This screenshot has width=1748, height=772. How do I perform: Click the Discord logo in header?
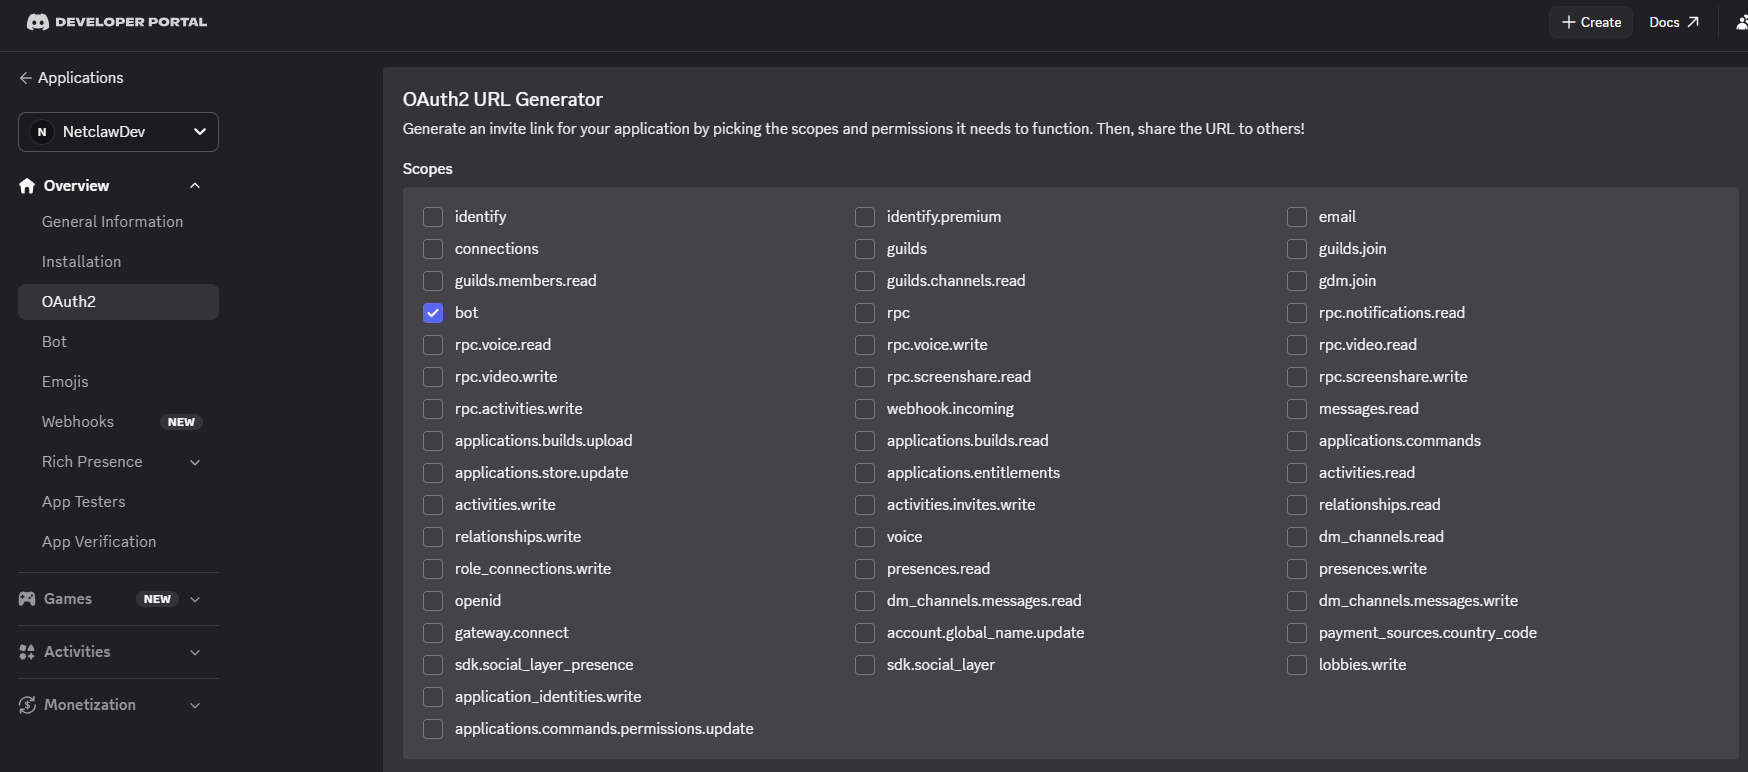38,22
